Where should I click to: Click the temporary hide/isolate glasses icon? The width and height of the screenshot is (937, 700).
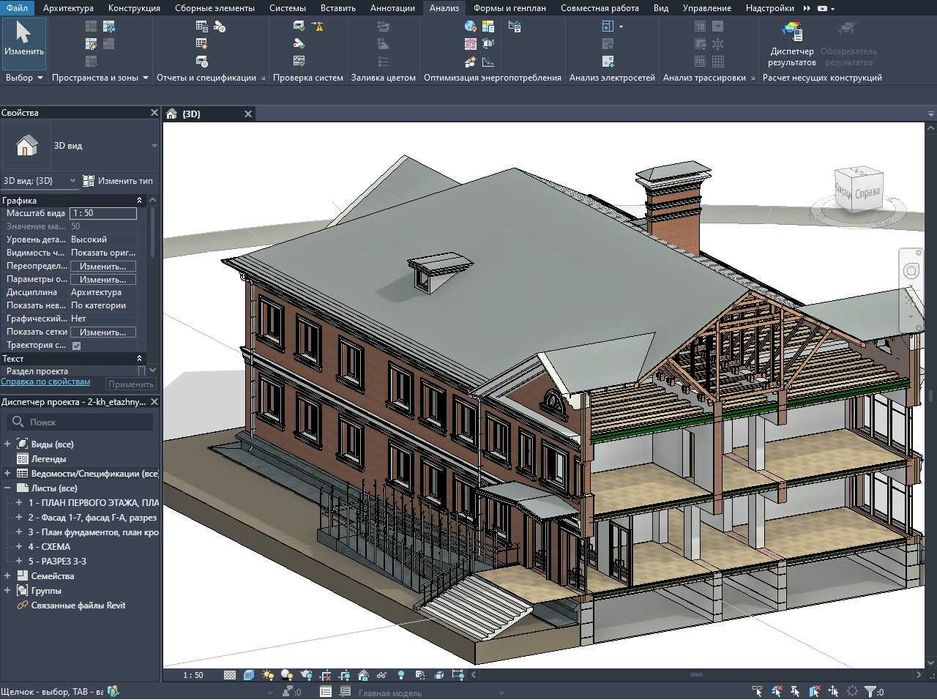381,675
